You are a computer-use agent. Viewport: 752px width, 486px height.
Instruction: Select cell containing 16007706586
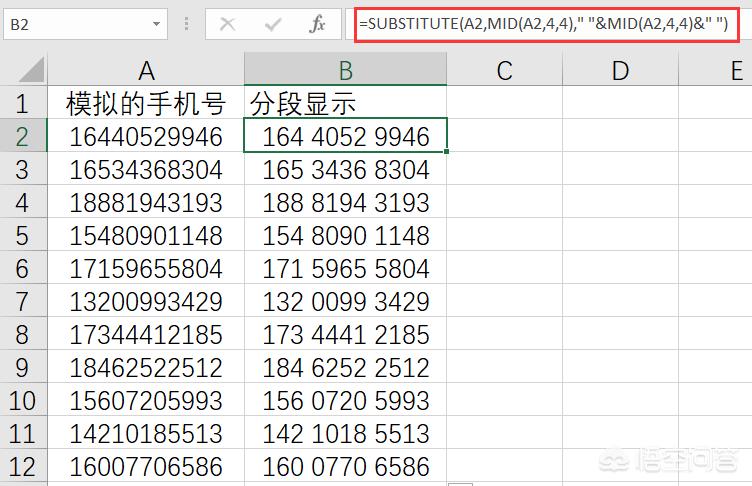(146, 466)
